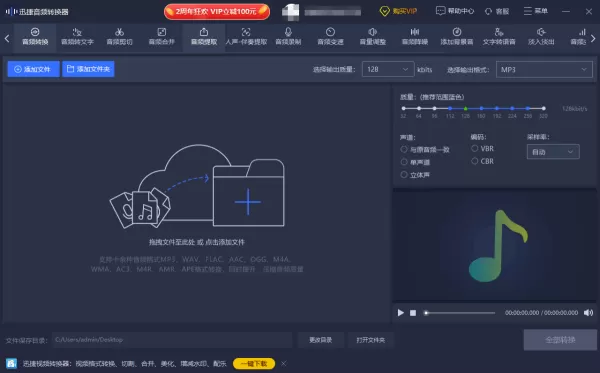This screenshot has height=373, width=600.
Task: Open the 音频降噪 noise reduction tool
Action: (414, 37)
